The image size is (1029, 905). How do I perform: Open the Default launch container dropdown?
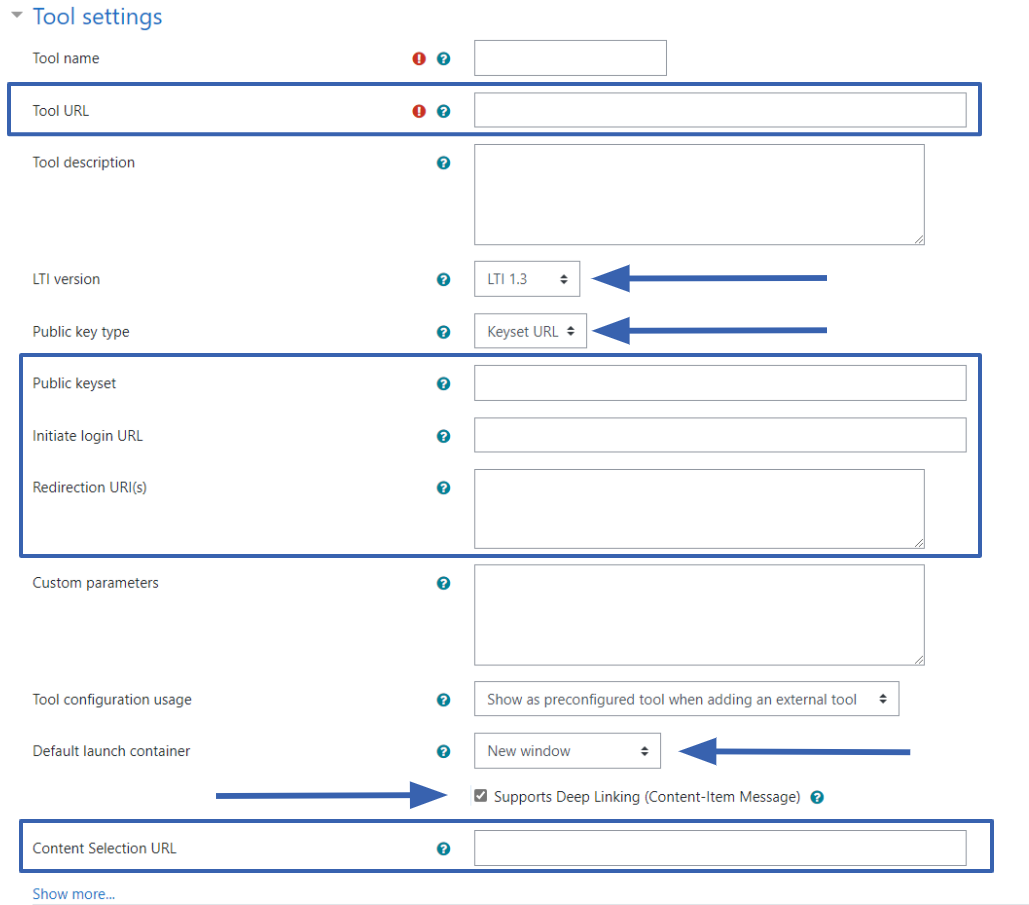[567, 751]
